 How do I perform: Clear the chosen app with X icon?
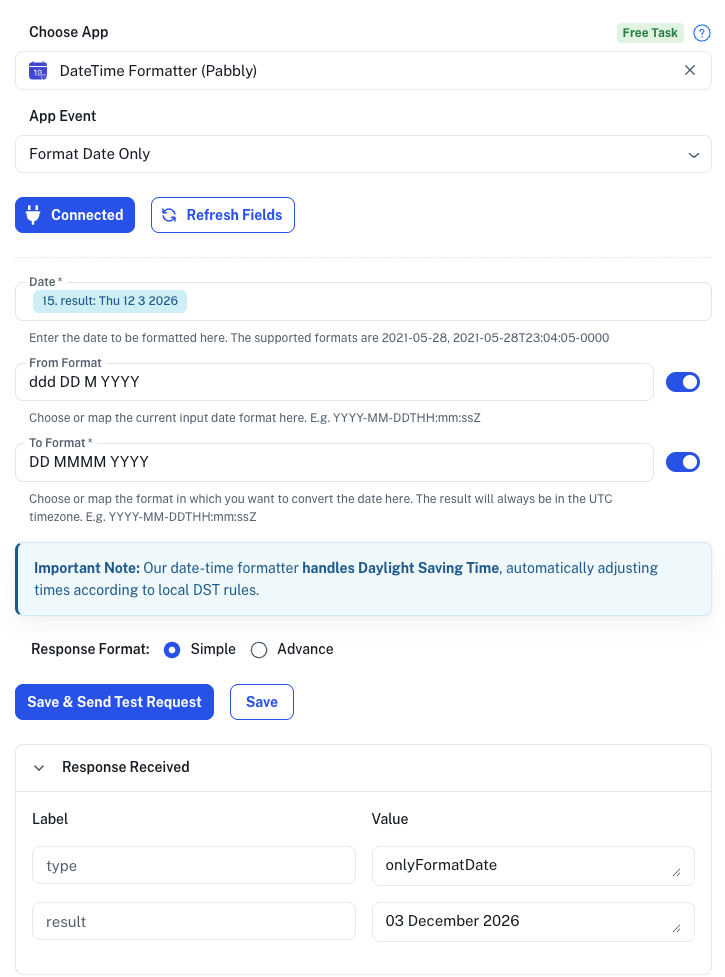[x=690, y=70]
